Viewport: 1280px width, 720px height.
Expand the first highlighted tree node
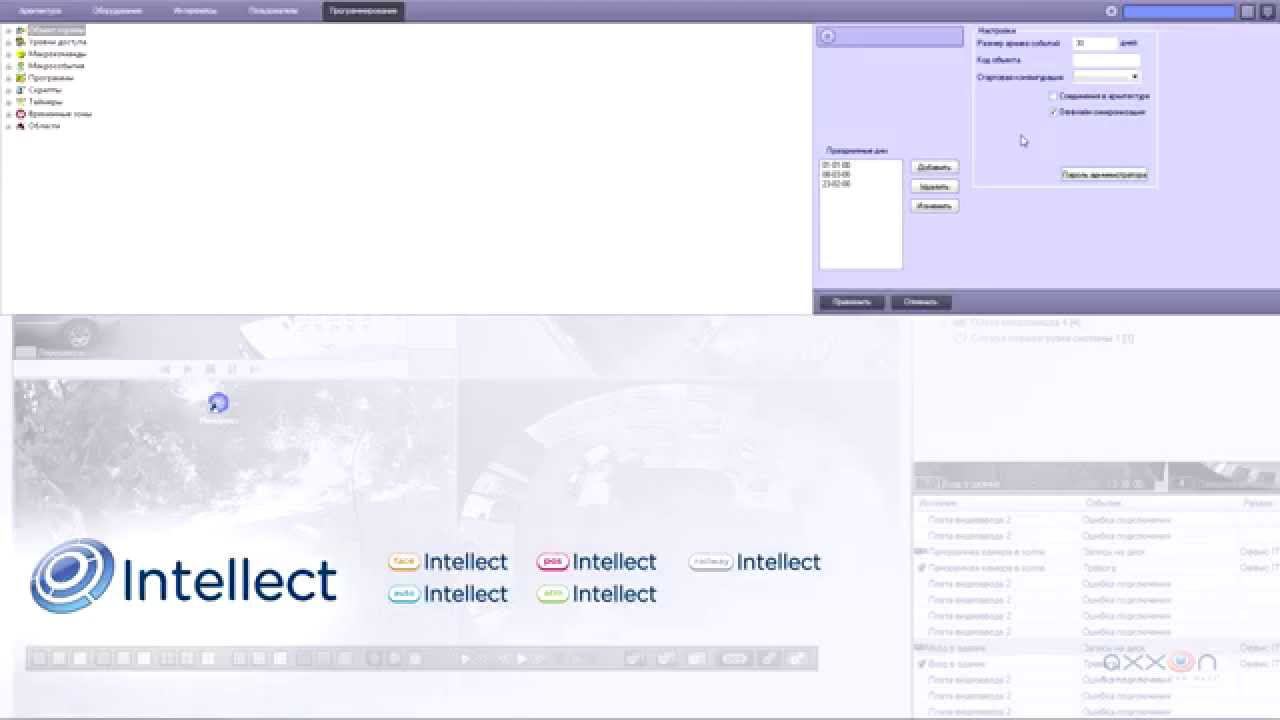pyautogui.click(x=8, y=30)
